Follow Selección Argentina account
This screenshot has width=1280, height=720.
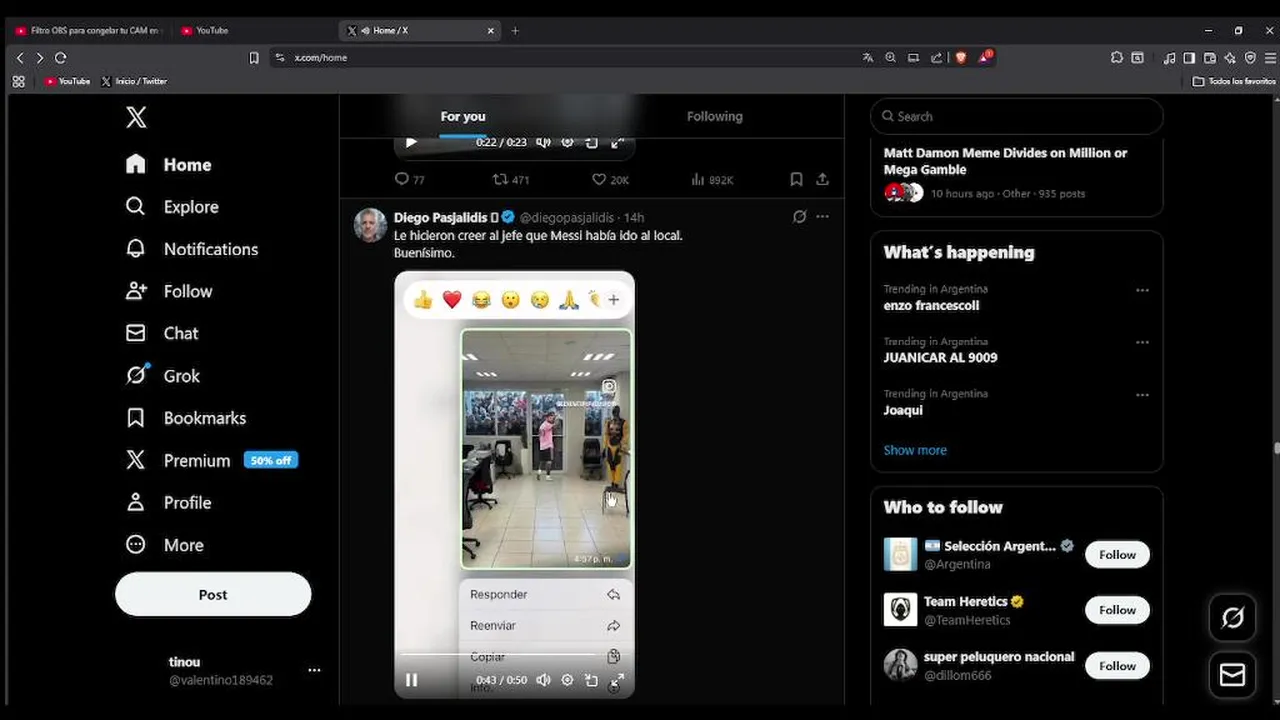point(1117,554)
